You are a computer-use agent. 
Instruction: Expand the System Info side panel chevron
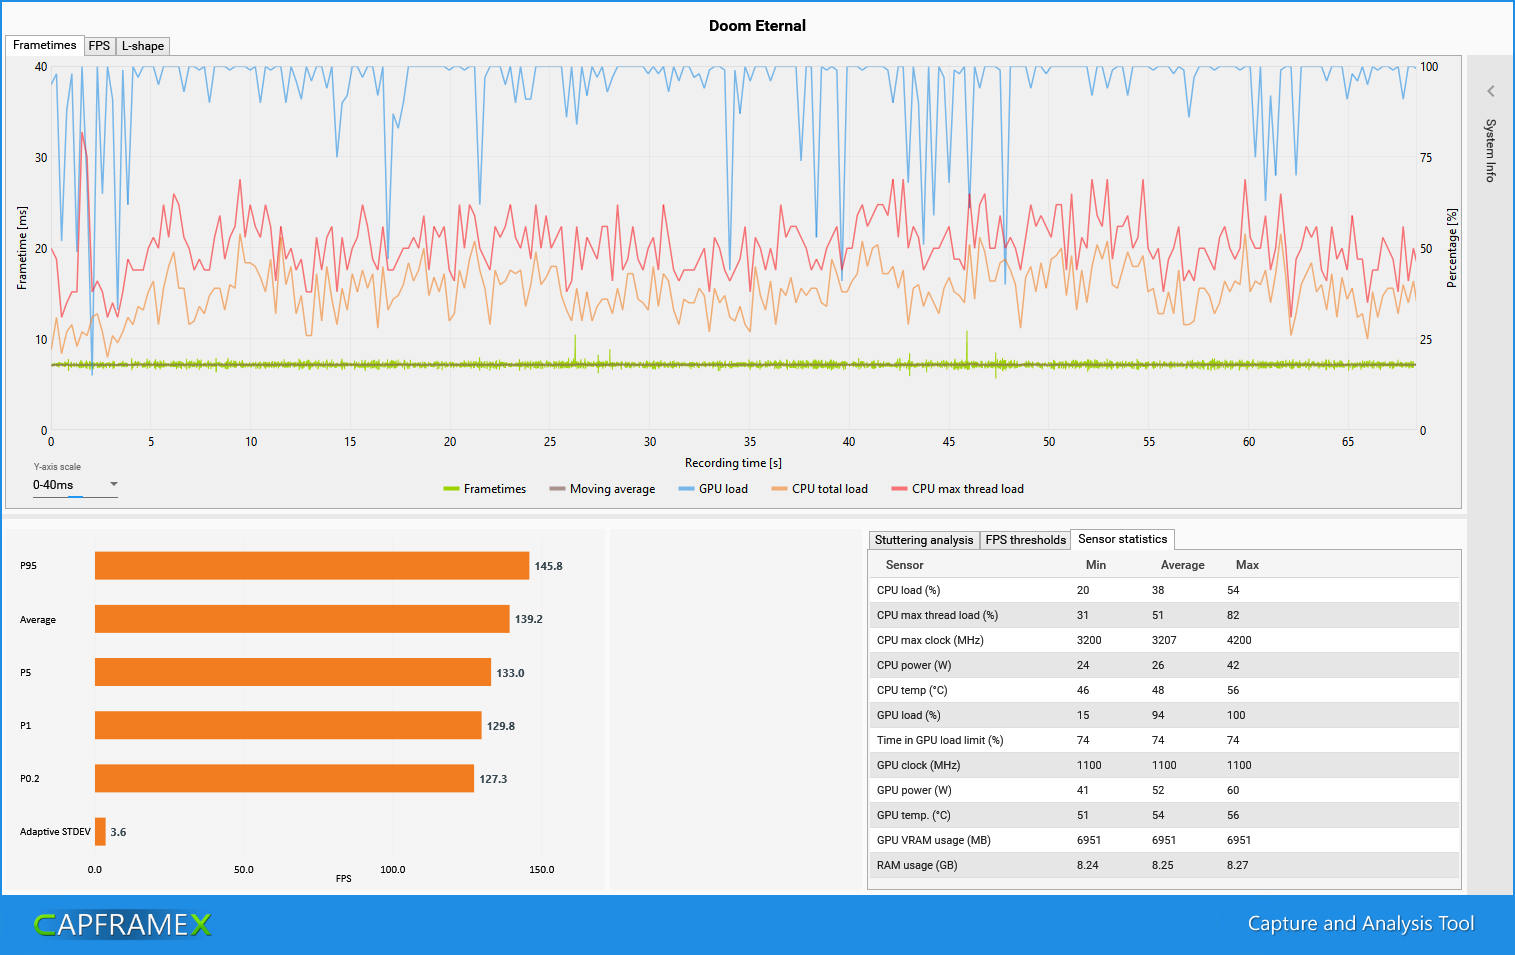click(1490, 91)
